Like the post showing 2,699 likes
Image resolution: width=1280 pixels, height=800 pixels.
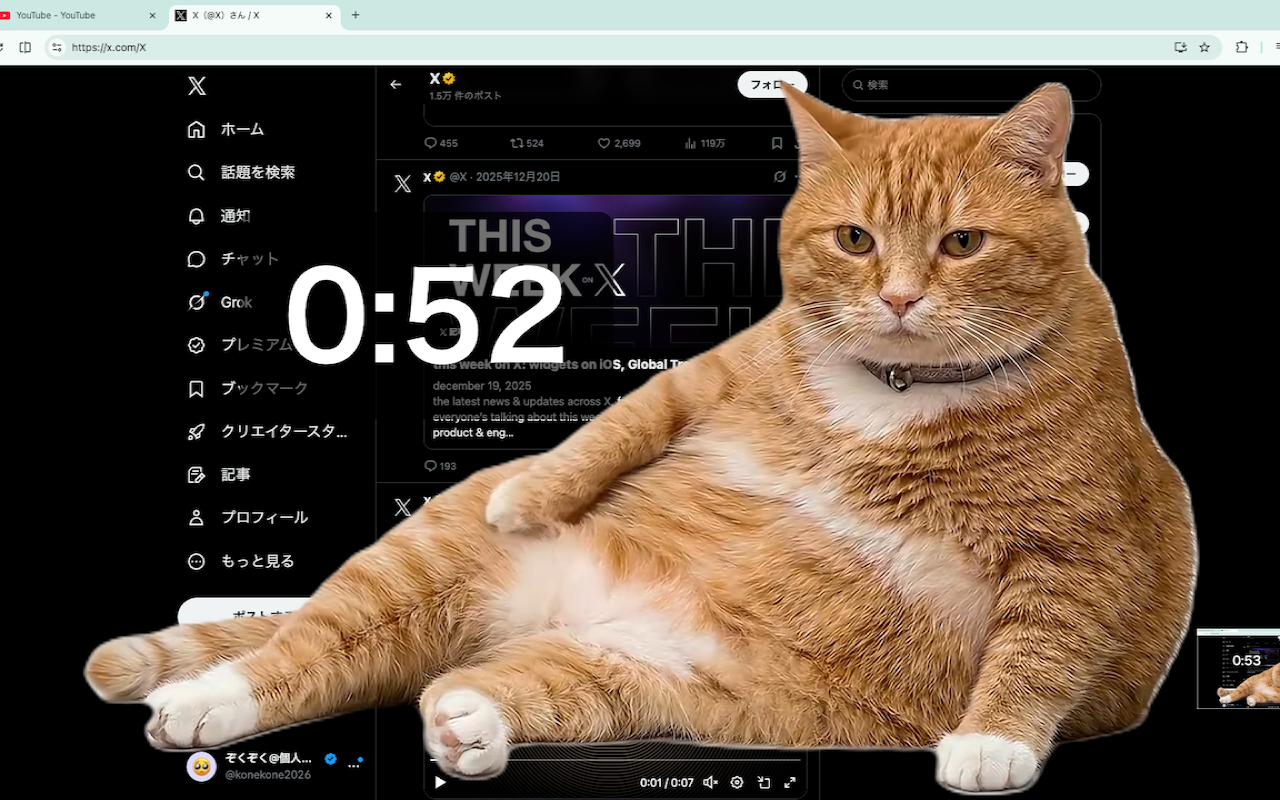(x=604, y=143)
